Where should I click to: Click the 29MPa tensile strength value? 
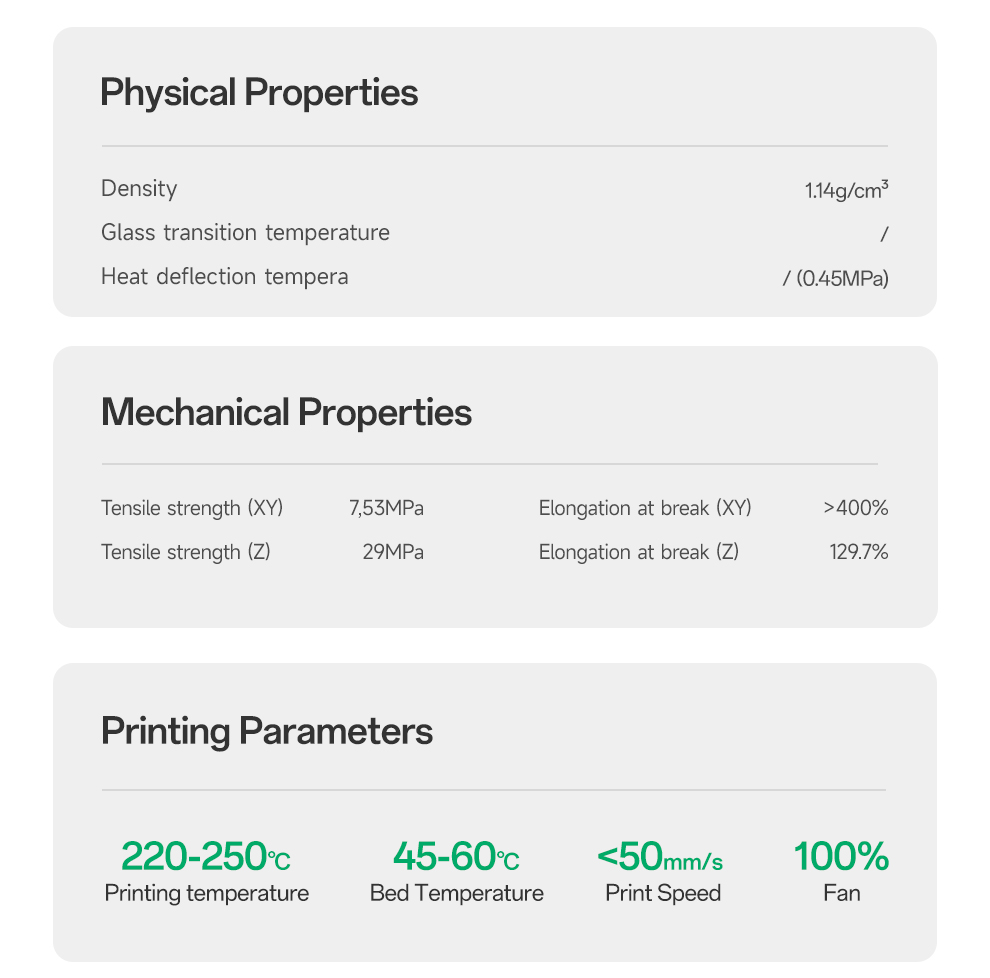pos(393,552)
